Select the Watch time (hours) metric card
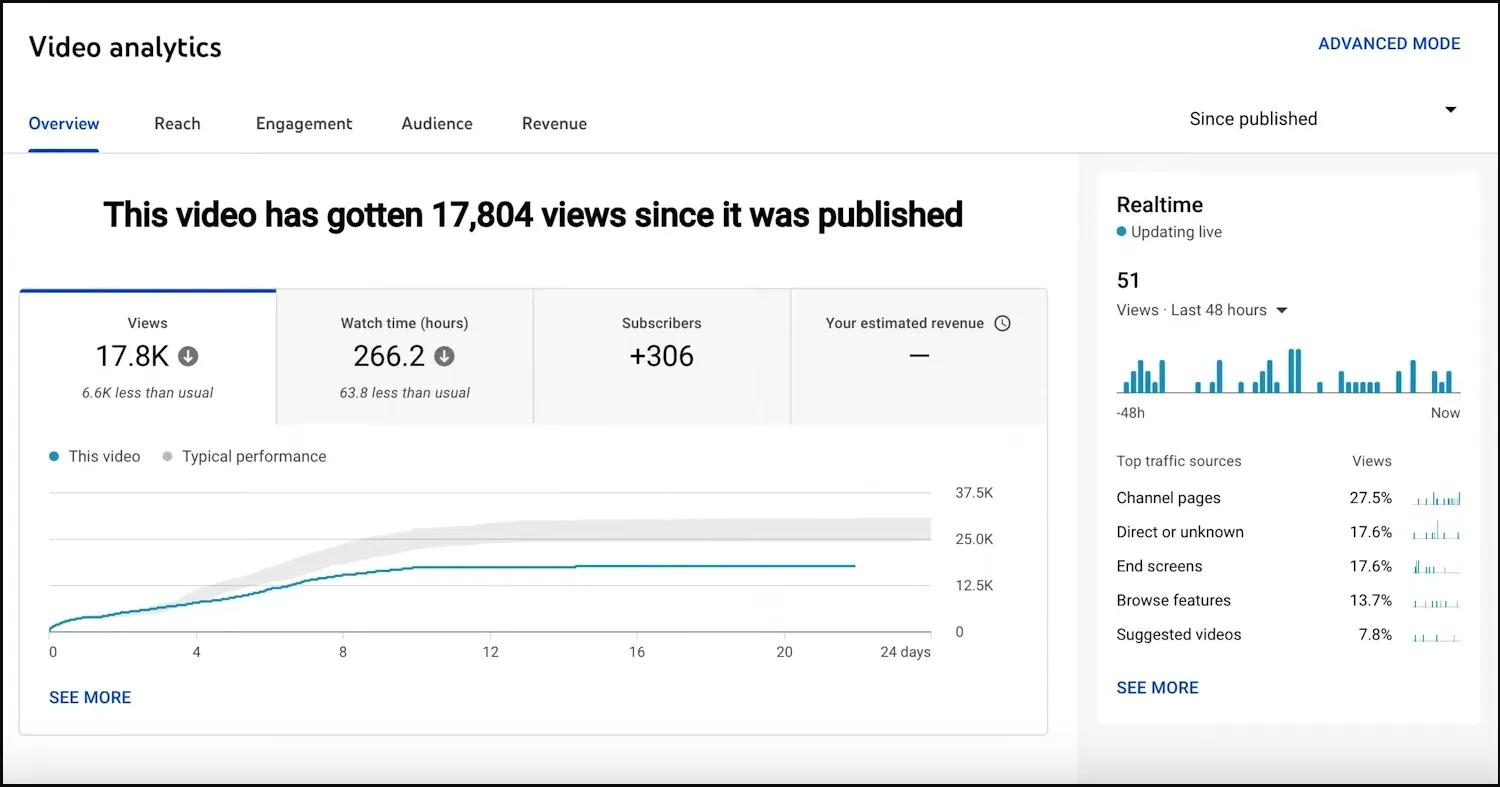This screenshot has height=787, width=1500. tap(404, 357)
